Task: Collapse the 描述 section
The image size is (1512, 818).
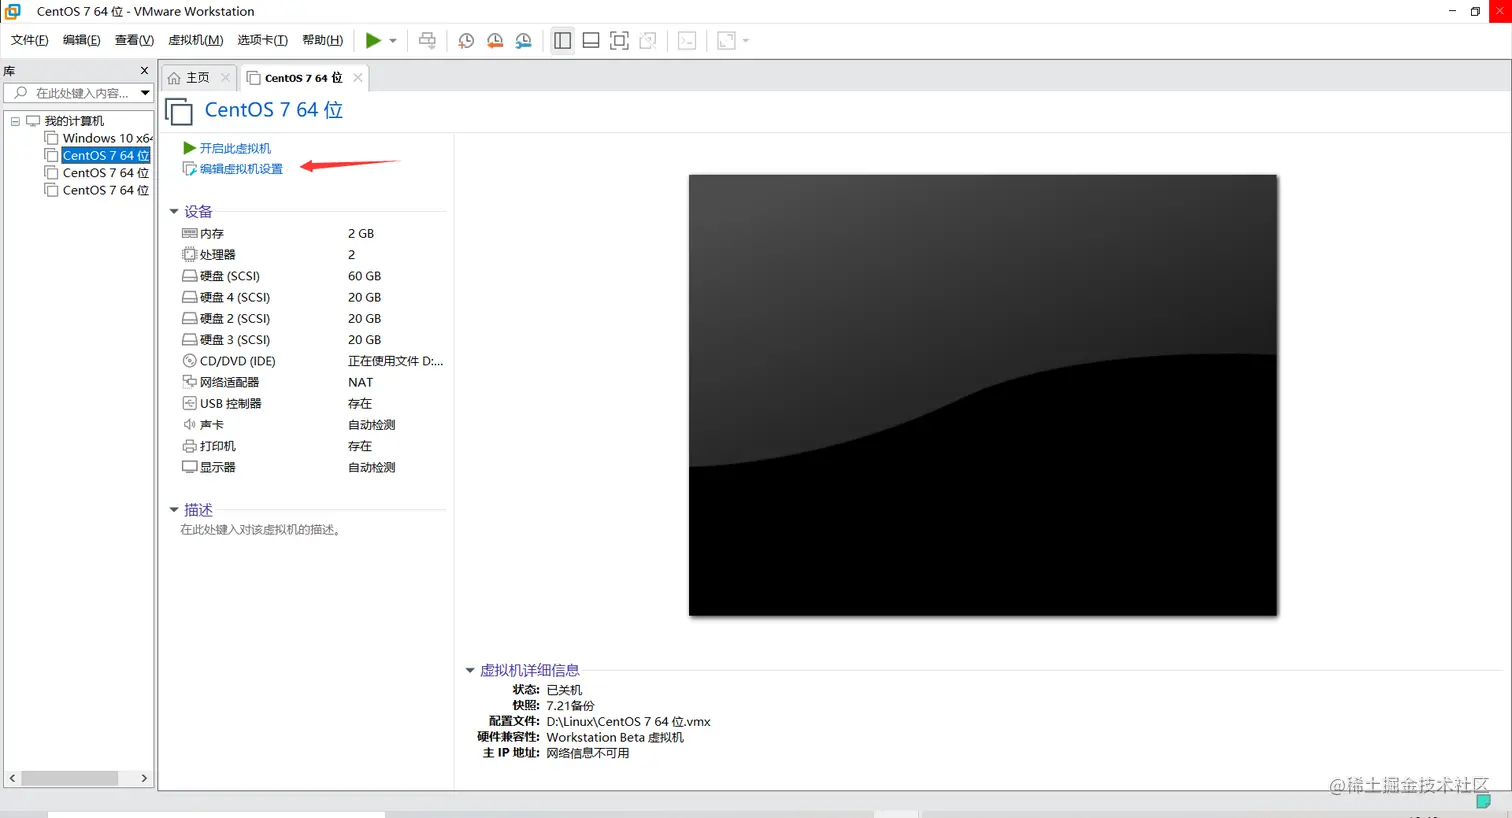Action: coord(174,510)
